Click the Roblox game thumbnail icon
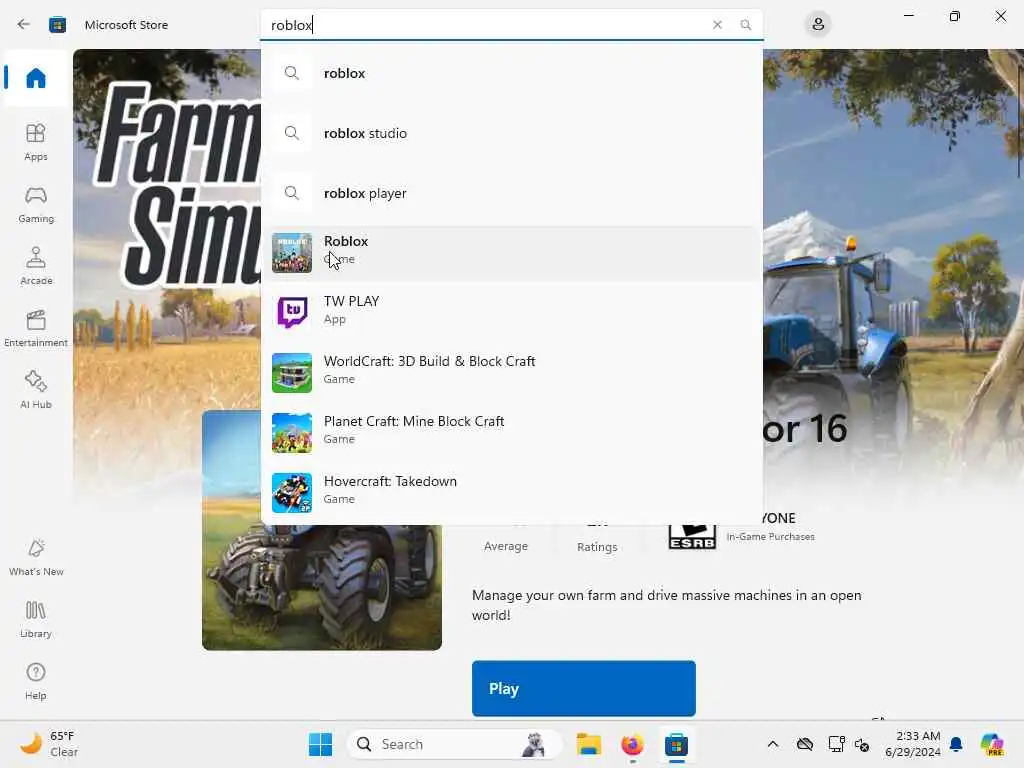Screen dimensions: 1024x768 tap(292, 253)
